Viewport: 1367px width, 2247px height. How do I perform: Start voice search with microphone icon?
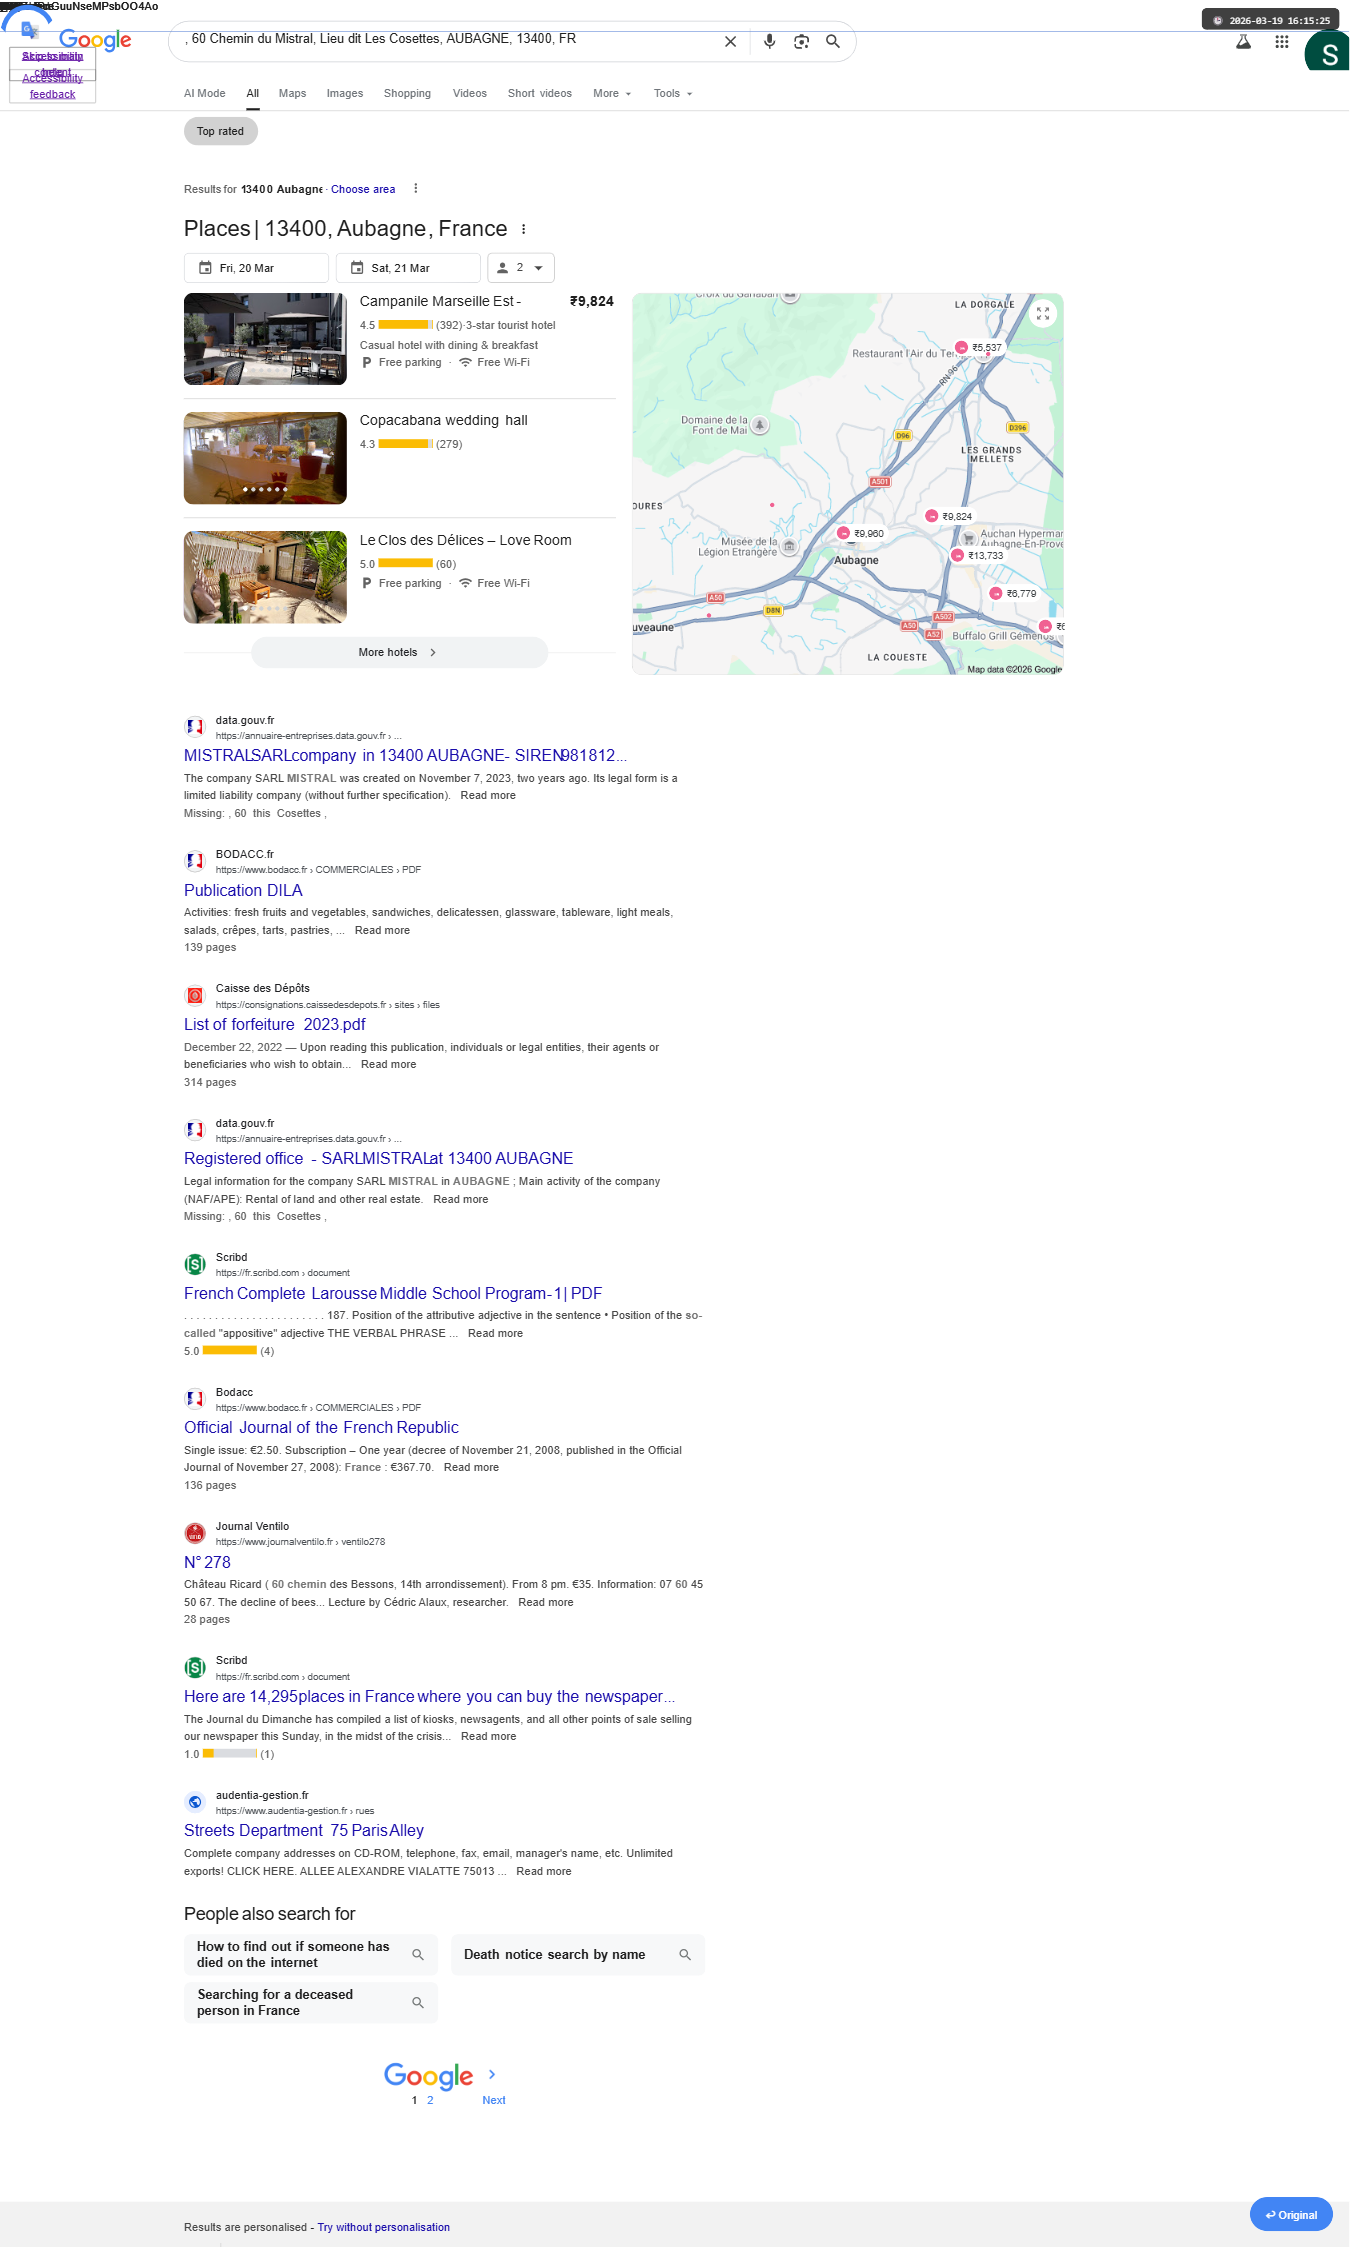[x=769, y=42]
